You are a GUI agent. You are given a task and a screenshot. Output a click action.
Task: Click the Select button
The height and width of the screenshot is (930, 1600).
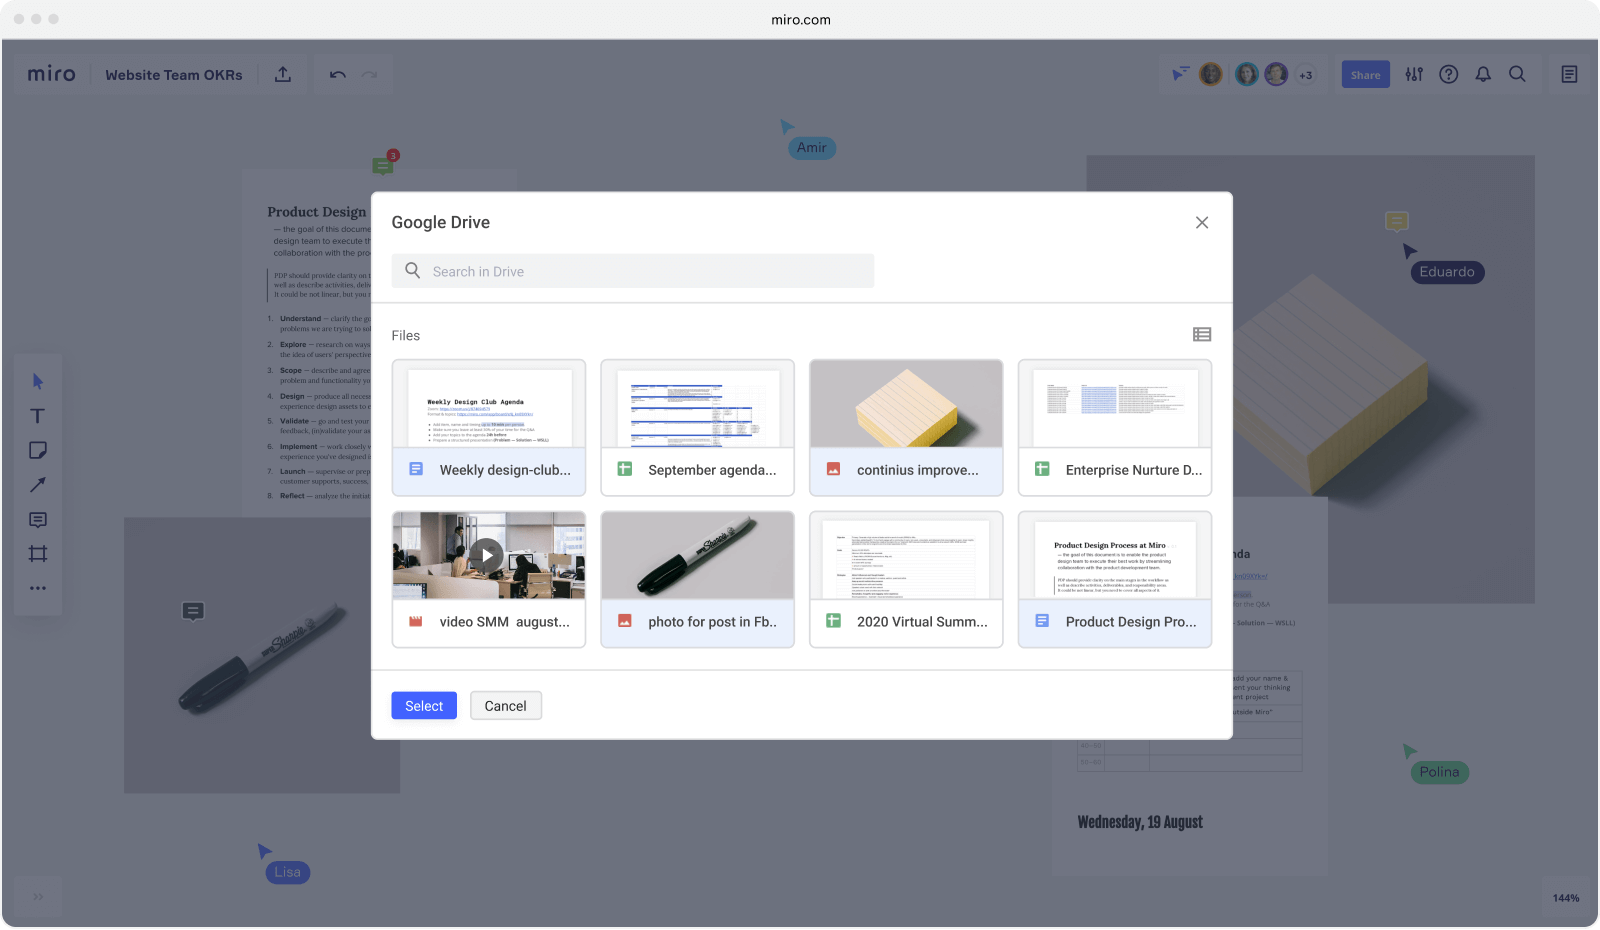(x=424, y=706)
